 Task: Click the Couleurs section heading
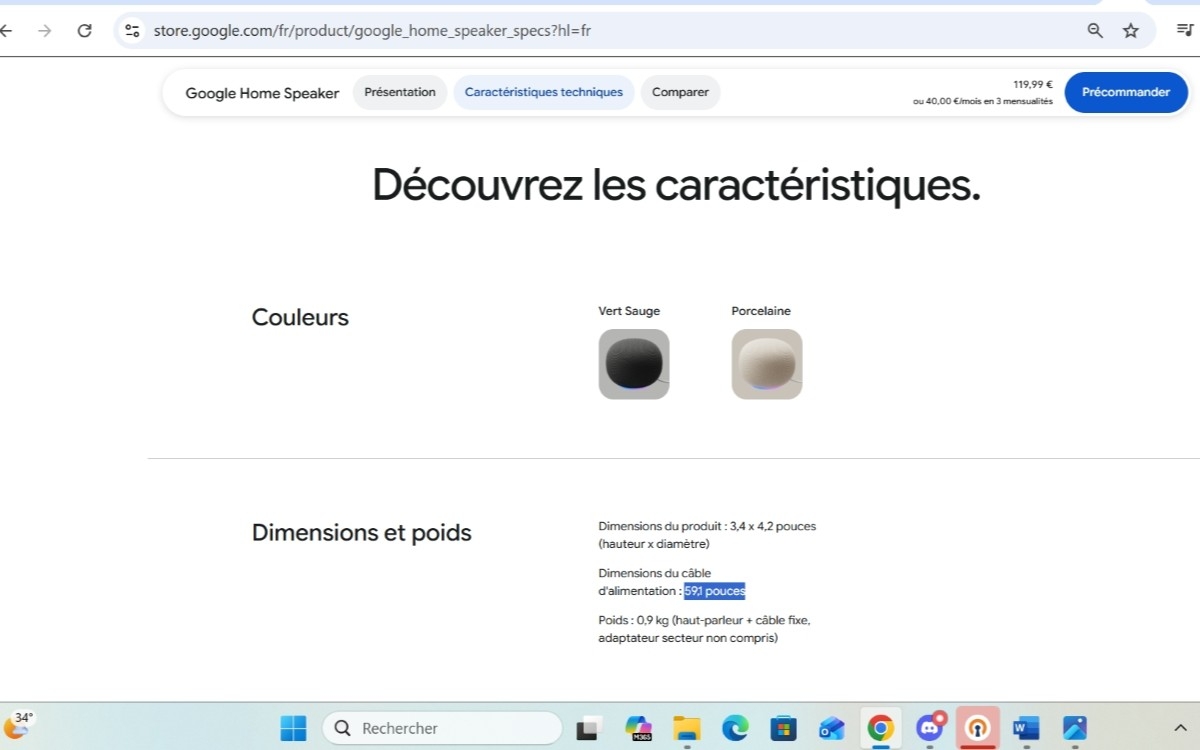point(300,318)
